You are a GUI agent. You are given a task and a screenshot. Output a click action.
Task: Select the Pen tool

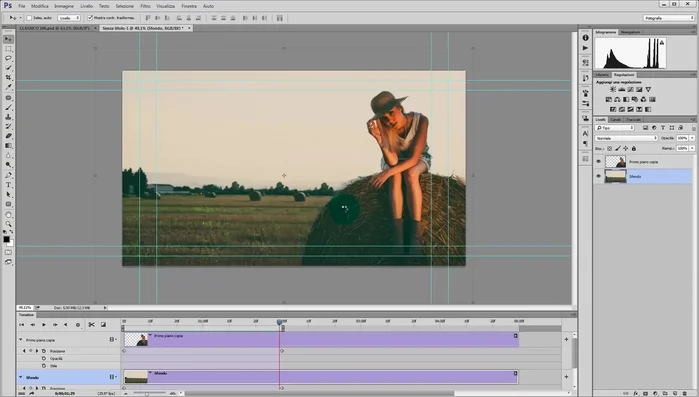(x=8, y=175)
